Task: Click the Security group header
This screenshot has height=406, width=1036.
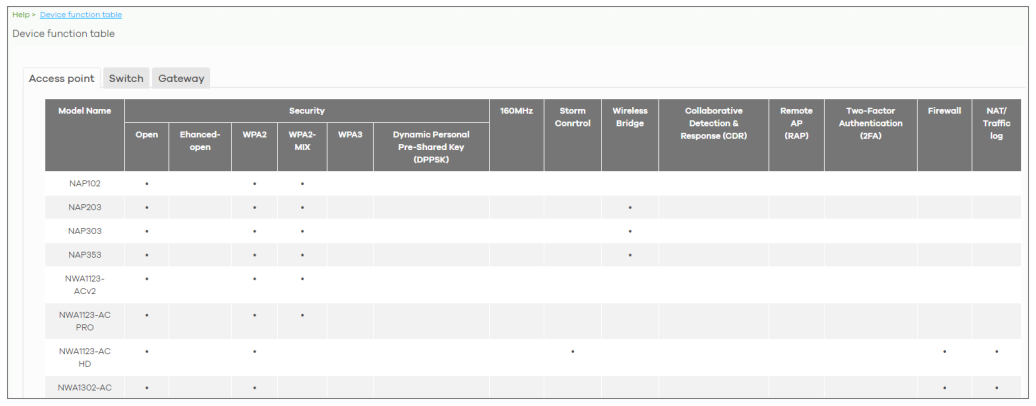Action: tap(306, 110)
